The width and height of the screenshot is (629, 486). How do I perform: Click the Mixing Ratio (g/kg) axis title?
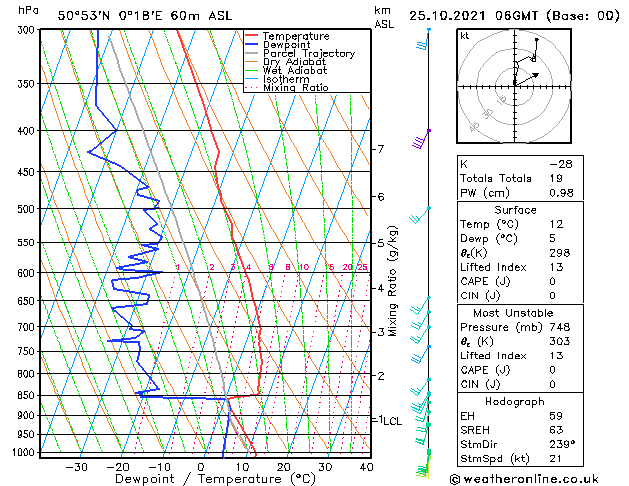(x=392, y=281)
